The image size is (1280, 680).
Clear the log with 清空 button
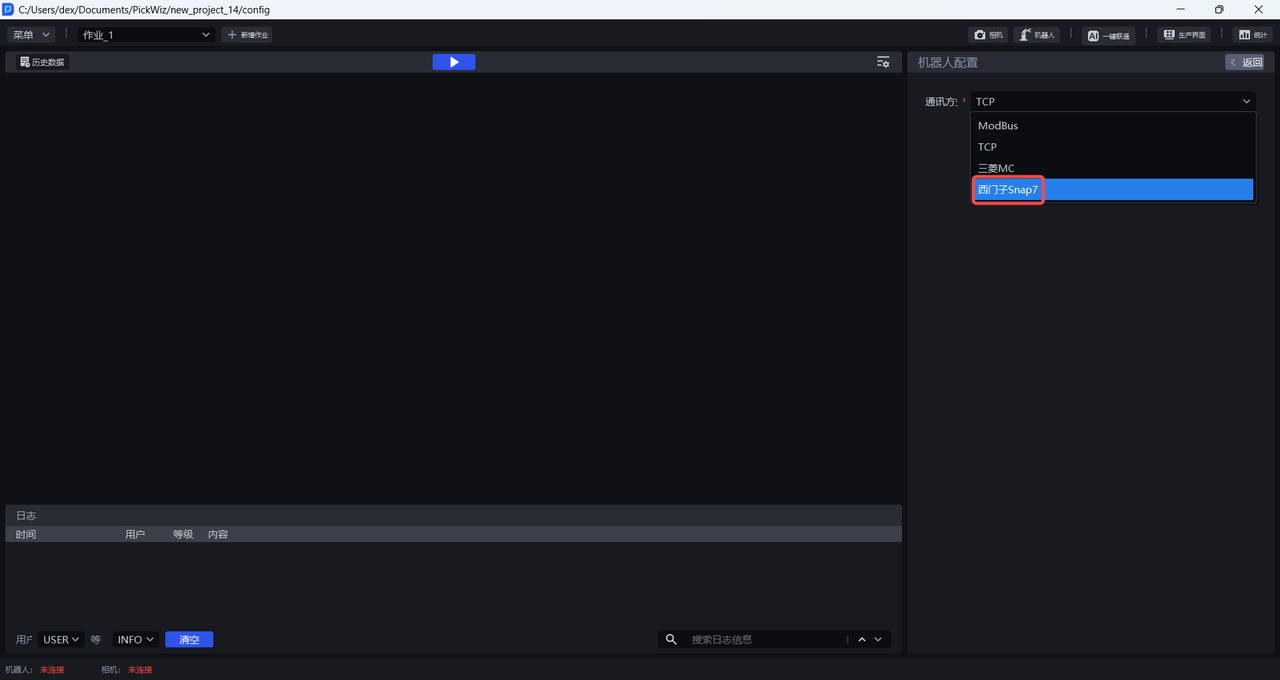click(x=189, y=640)
